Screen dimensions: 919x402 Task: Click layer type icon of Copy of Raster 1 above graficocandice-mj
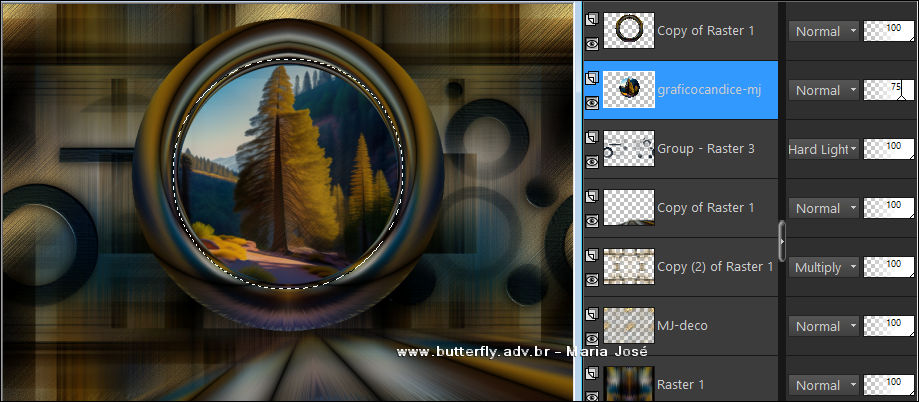tap(592, 19)
